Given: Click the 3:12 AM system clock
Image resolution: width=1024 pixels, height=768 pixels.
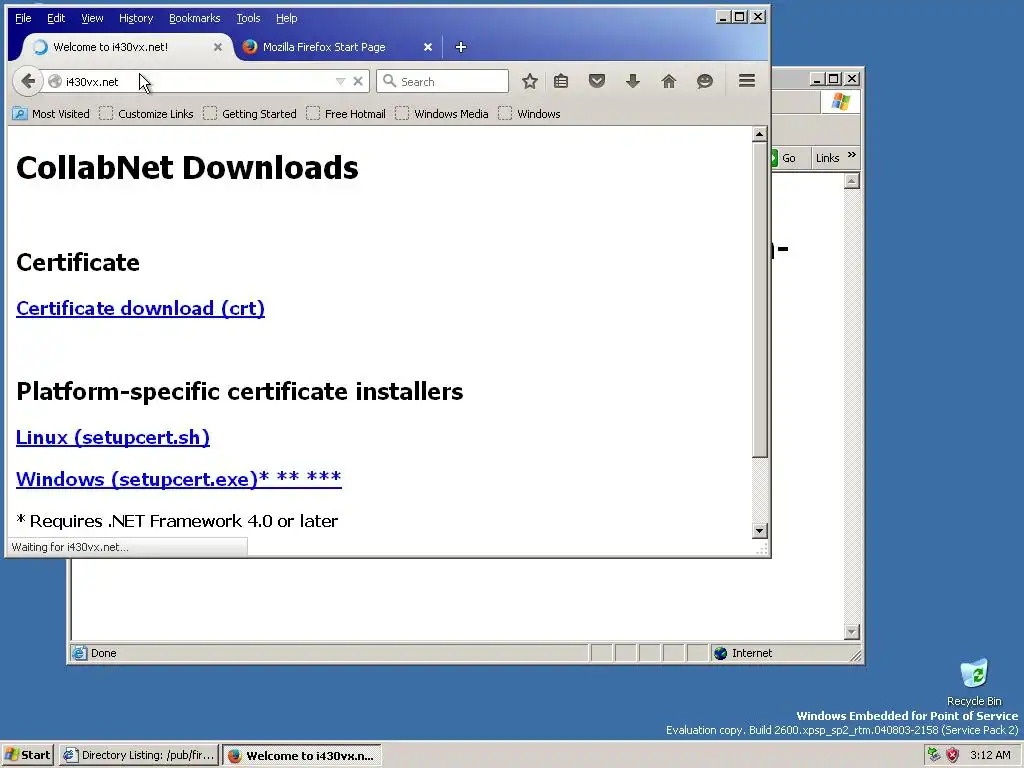Looking at the screenshot, I should pyautogui.click(x=990, y=756).
